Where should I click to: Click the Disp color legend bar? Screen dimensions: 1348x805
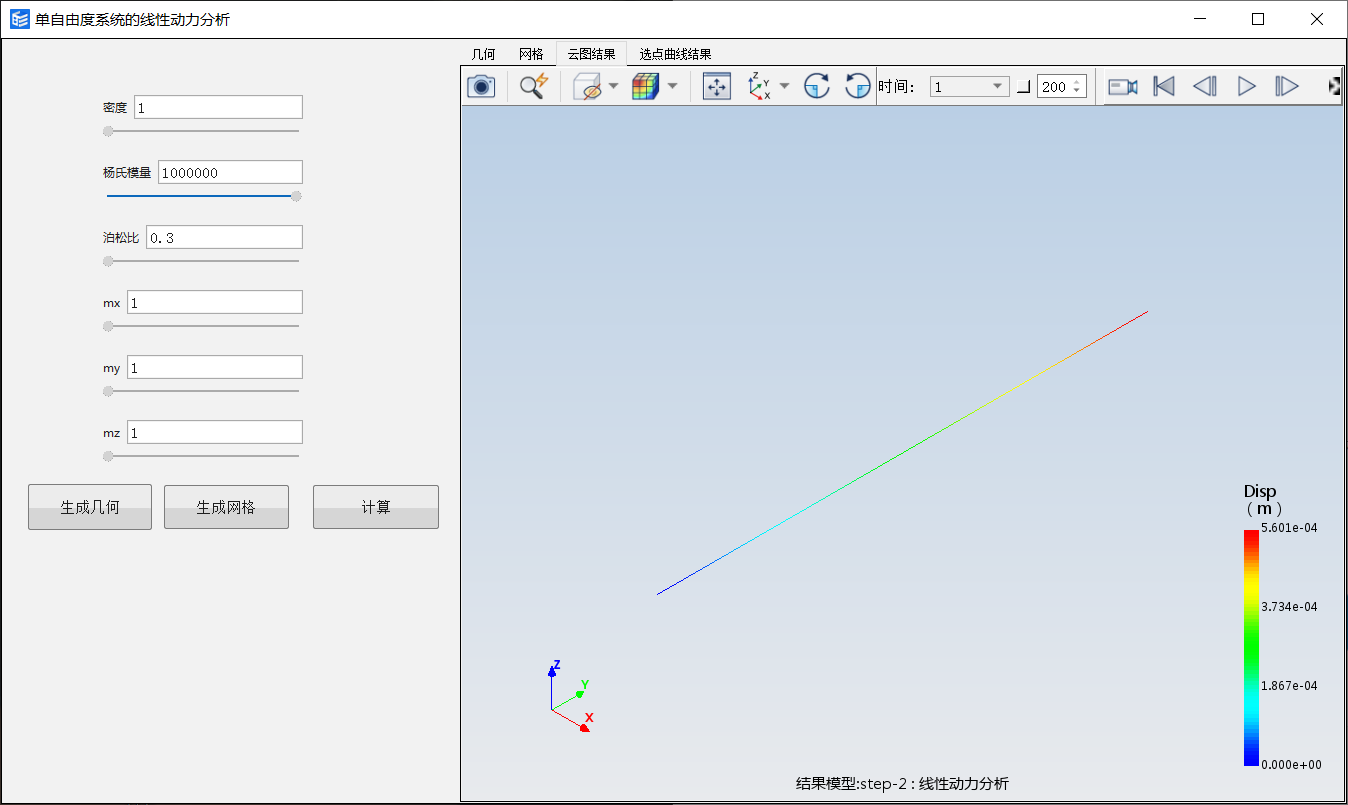coord(1251,648)
